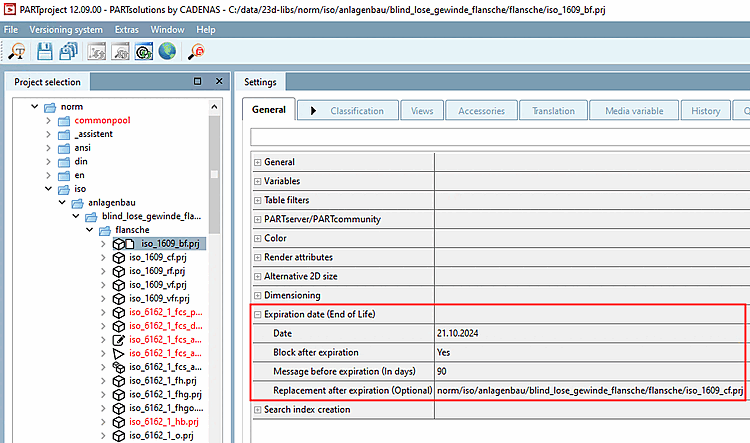Image resolution: width=750 pixels, height=443 pixels.
Task: Collapse the Expiration date (End of Life) section
Action: tap(257, 315)
